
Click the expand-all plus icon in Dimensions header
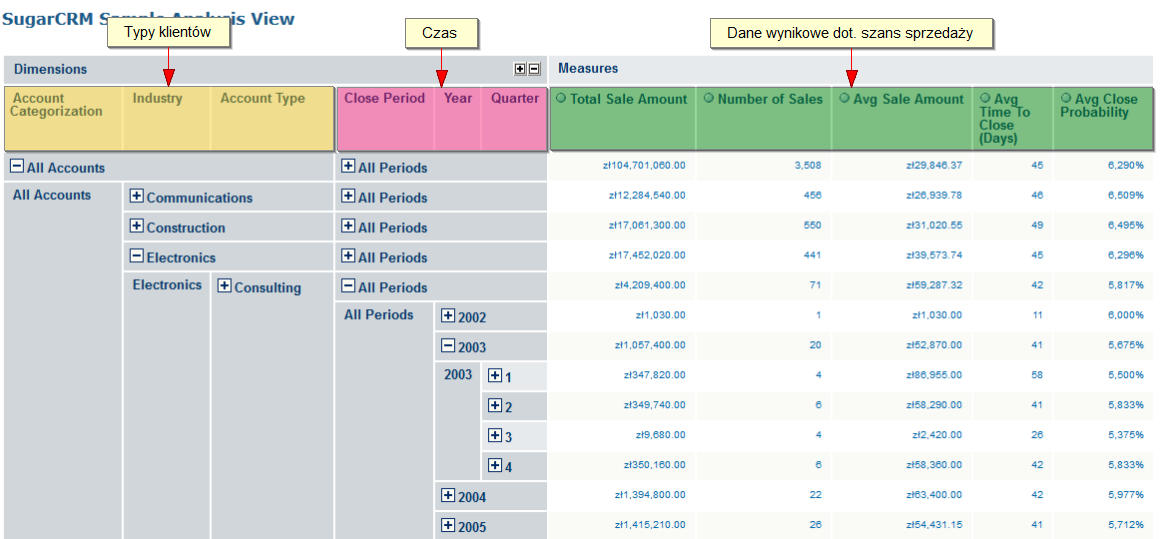(520, 69)
